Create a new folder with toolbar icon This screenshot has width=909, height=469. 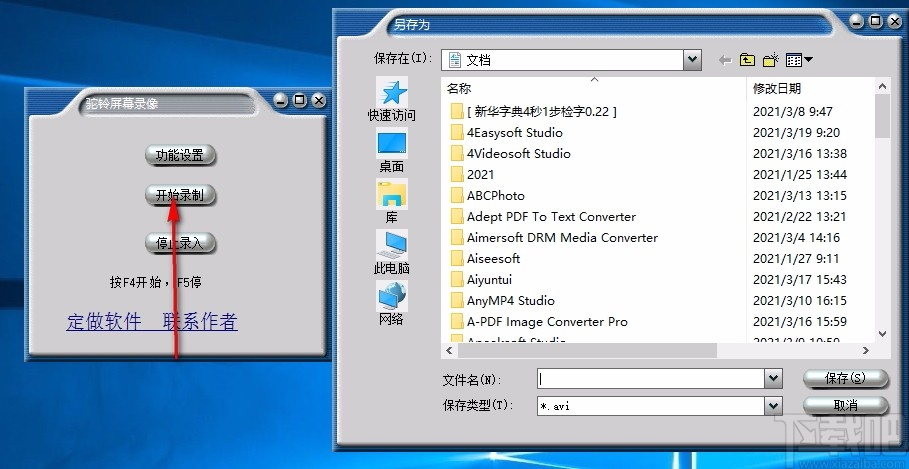tap(770, 59)
